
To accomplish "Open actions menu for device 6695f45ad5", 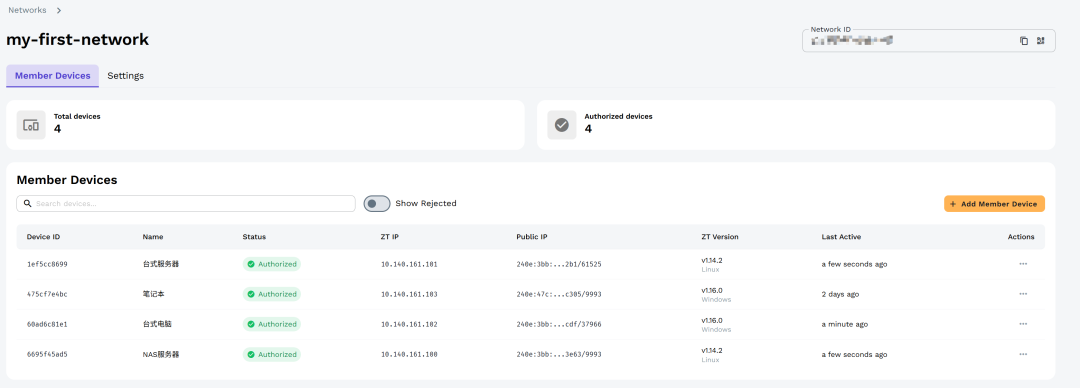I will pos(1023,354).
